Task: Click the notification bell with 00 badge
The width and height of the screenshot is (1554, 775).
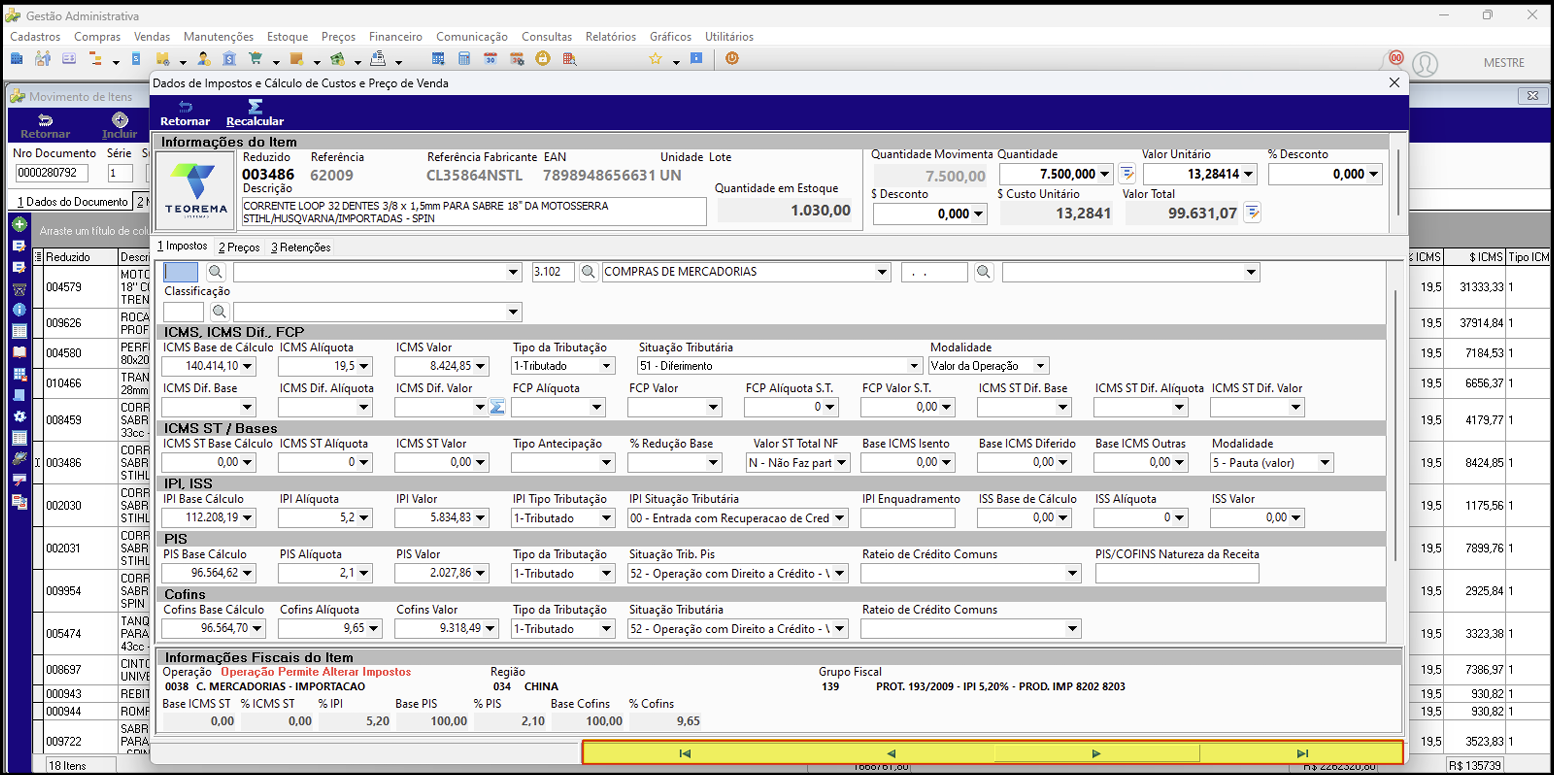Action: [x=1393, y=62]
